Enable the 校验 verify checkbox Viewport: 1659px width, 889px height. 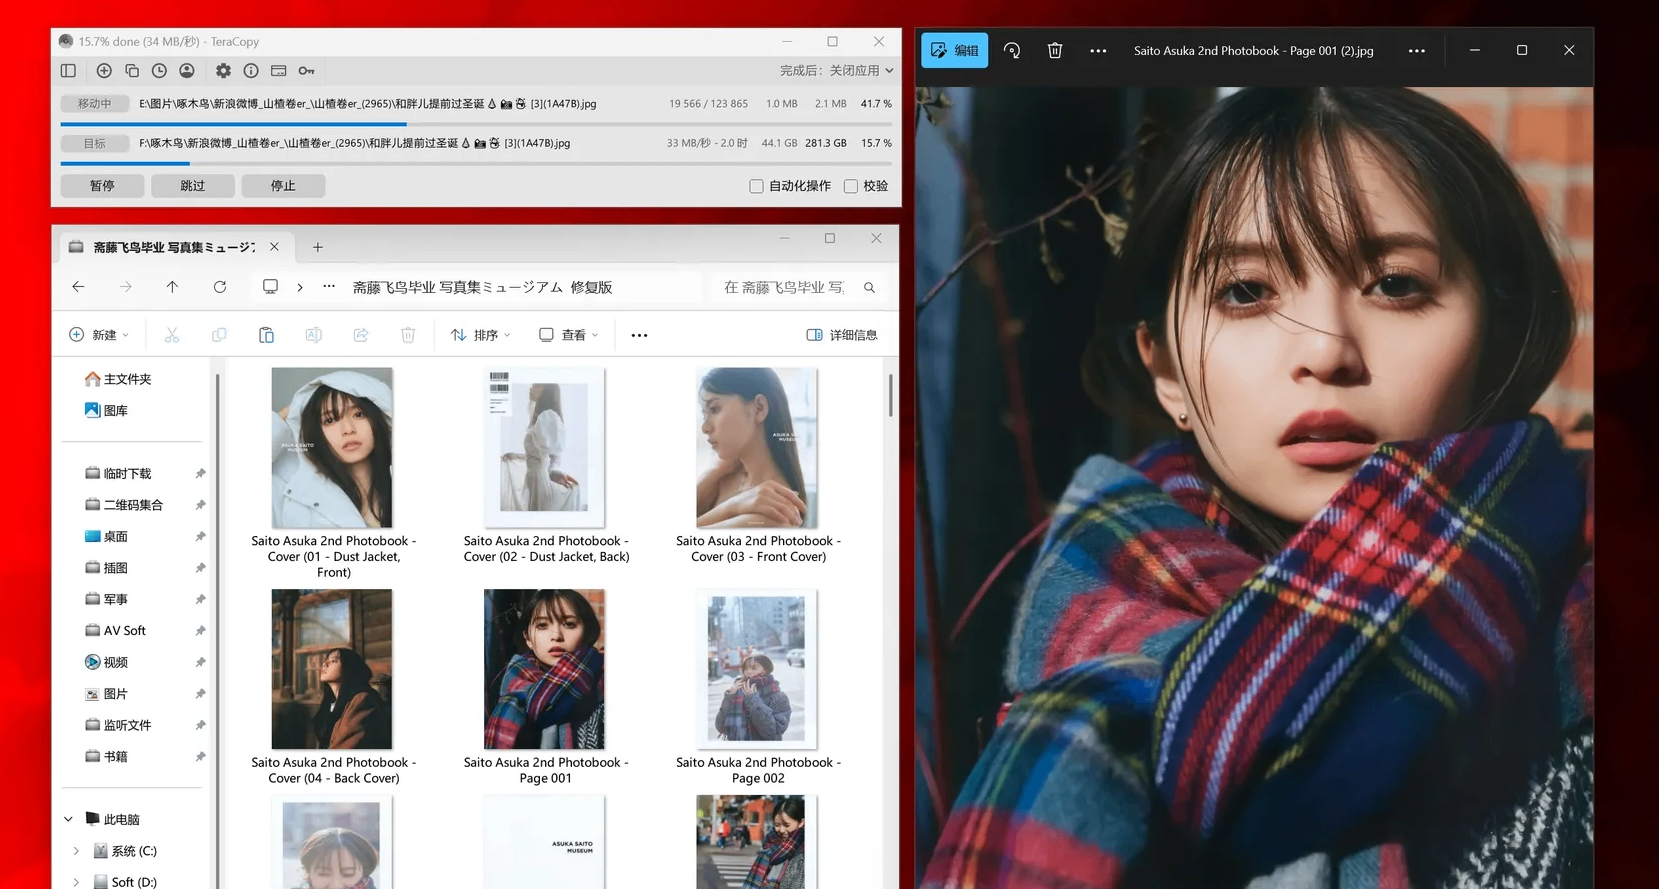(851, 186)
